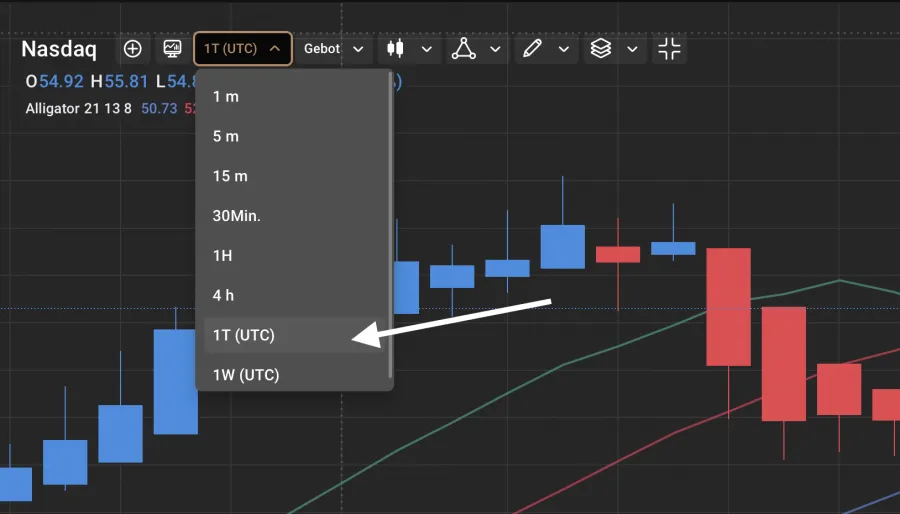Click the Gebot price type label
Screen dimensions: 900x514
pos(322,49)
